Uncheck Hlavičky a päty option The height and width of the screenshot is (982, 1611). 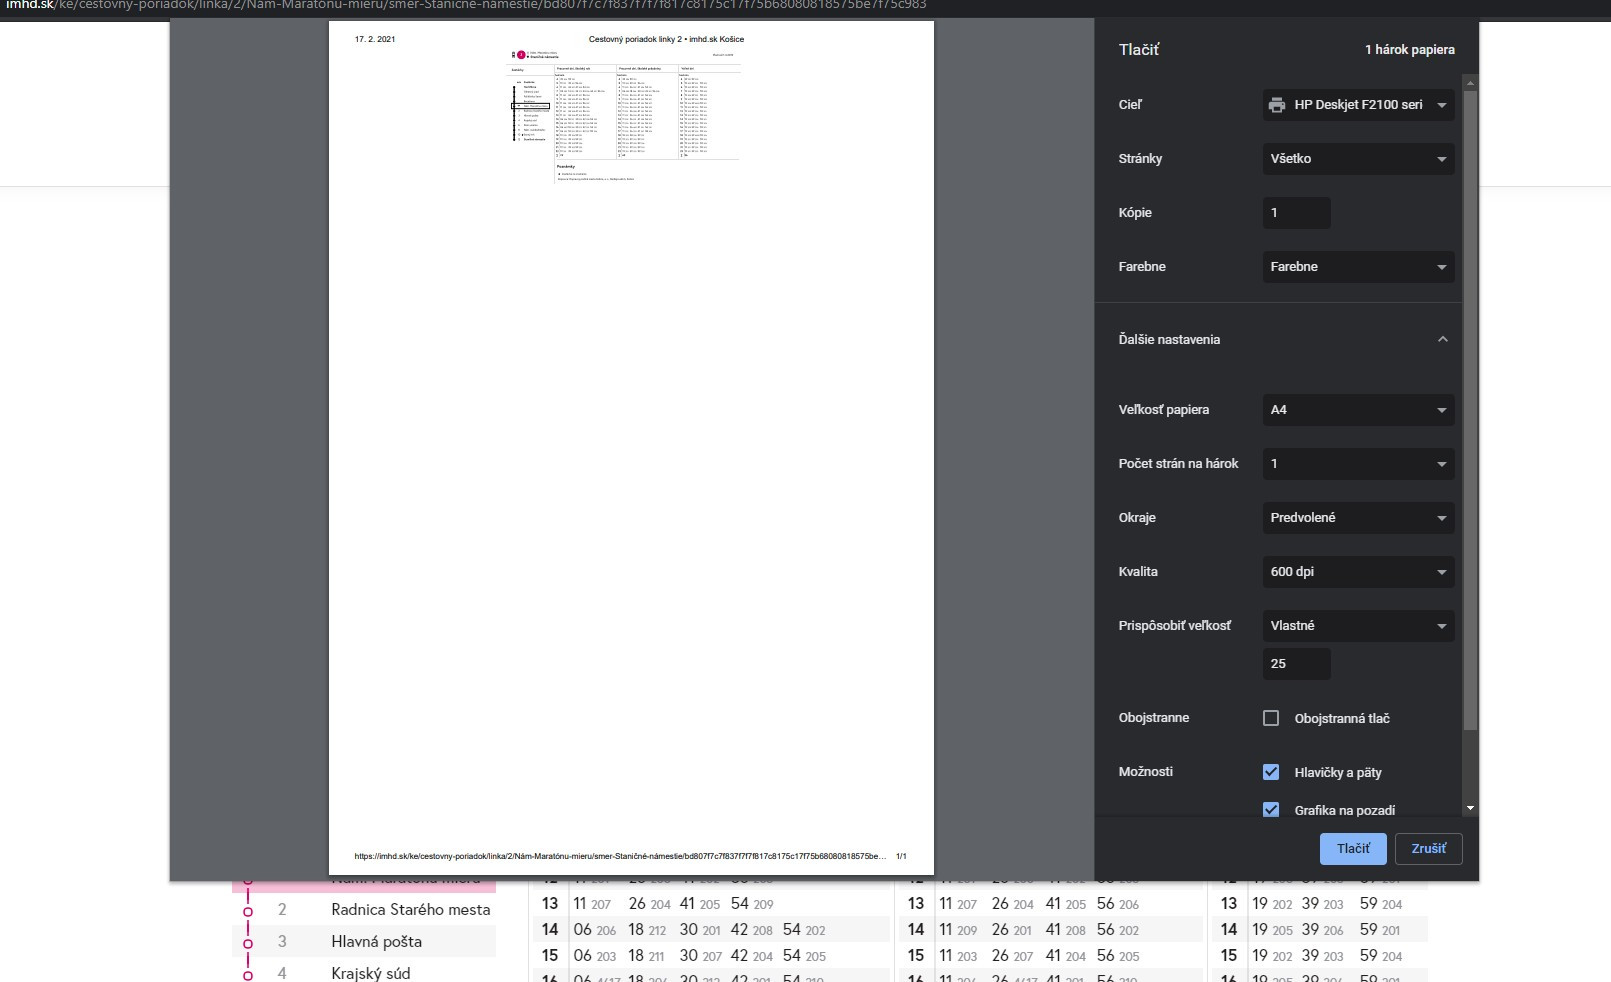coord(1271,772)
